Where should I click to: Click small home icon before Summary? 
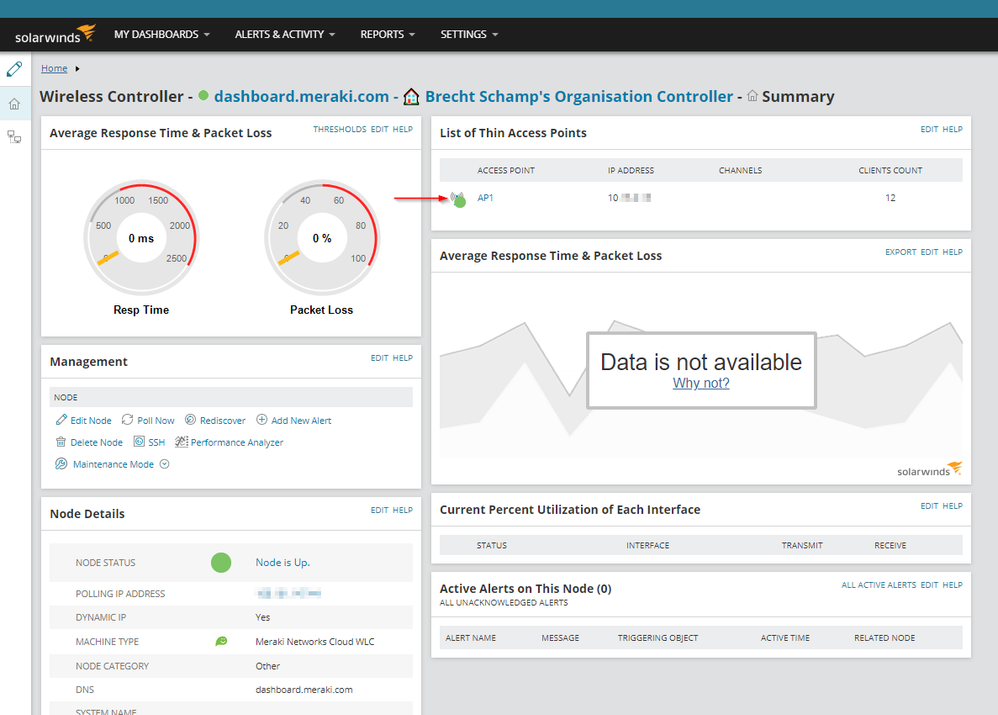[752, 96]
